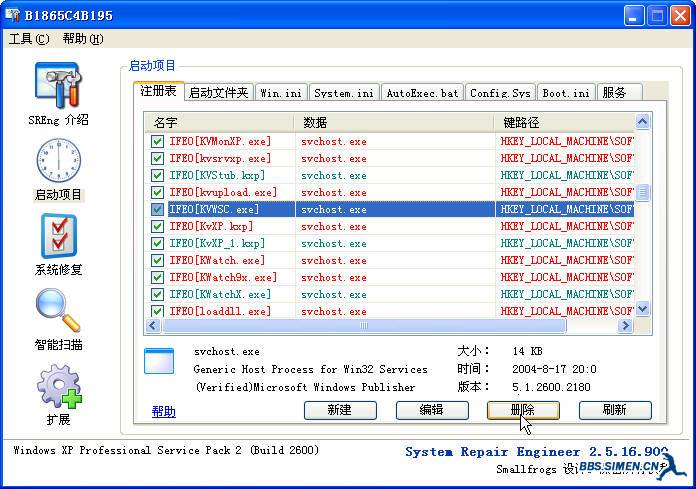Click the list scroll up arrow
Viewport: 696px width, 489px height.
[x=642, y=121]
